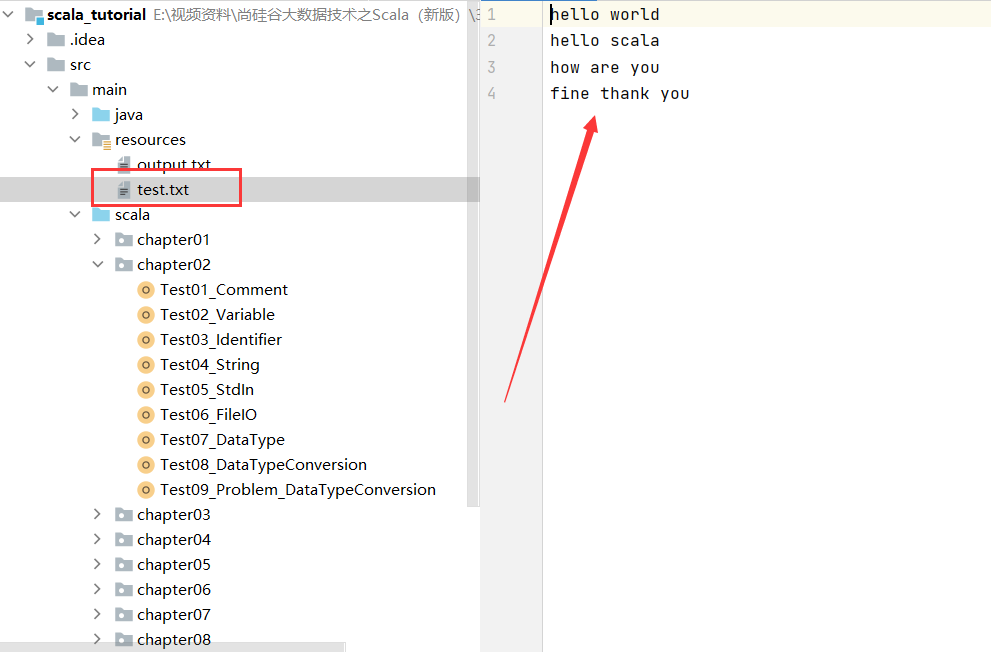
Task: Collapse the chapter02 package
Action: point(97,265)
